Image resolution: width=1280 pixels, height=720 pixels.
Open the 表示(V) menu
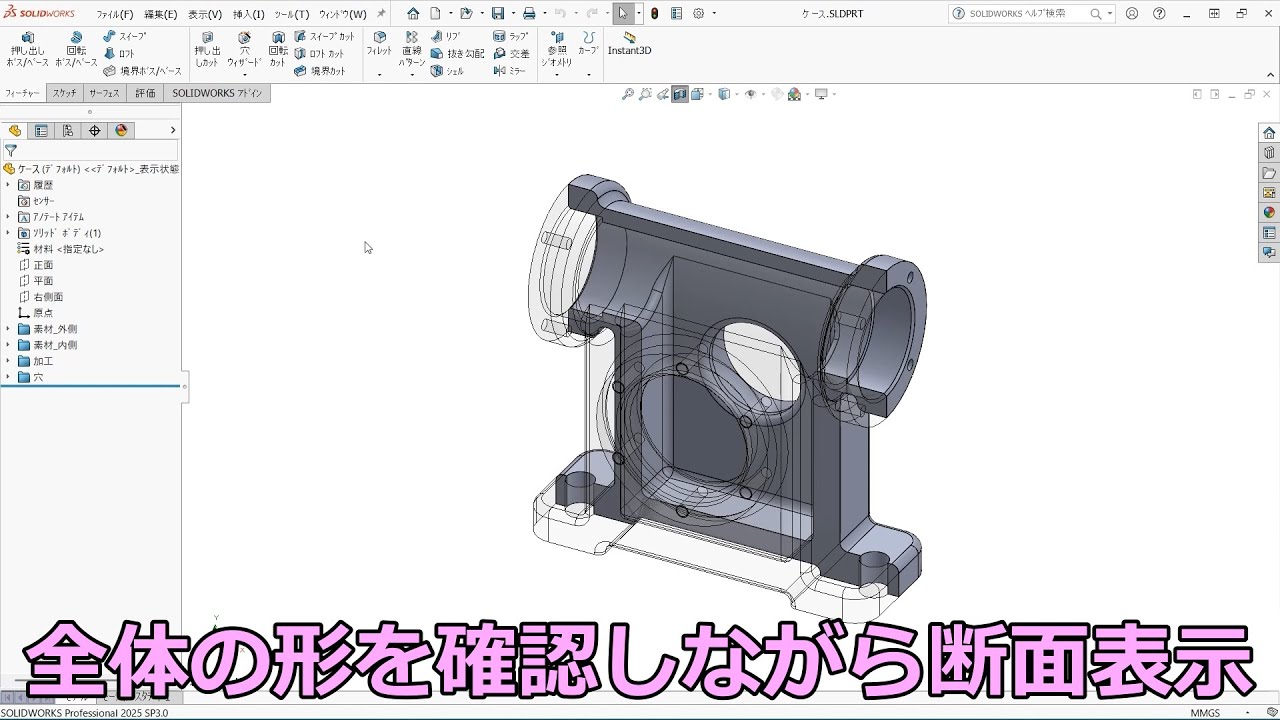[x=205, y=14]
